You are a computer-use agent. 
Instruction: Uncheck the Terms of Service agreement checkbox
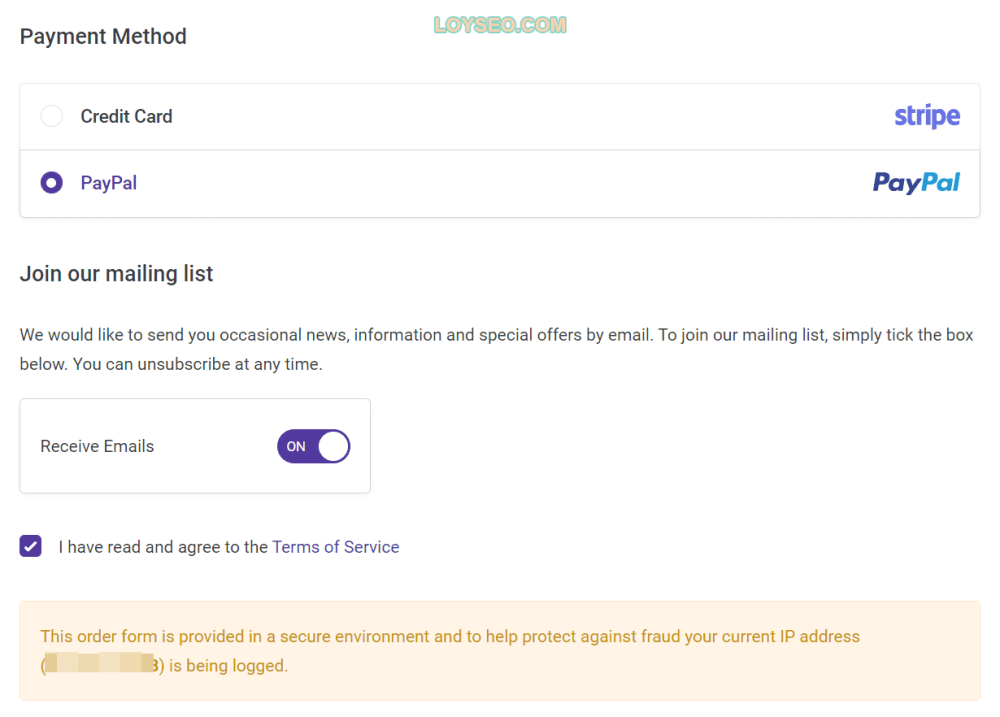(x=31, y=546)
